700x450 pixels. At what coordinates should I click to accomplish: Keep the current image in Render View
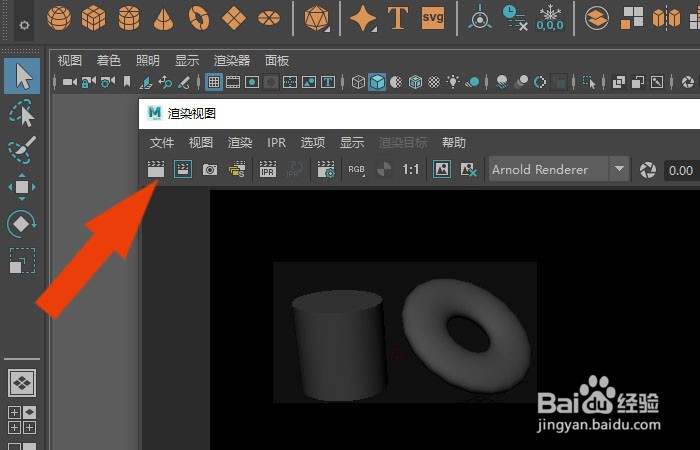pyautogui.click(x=442, y=169)
